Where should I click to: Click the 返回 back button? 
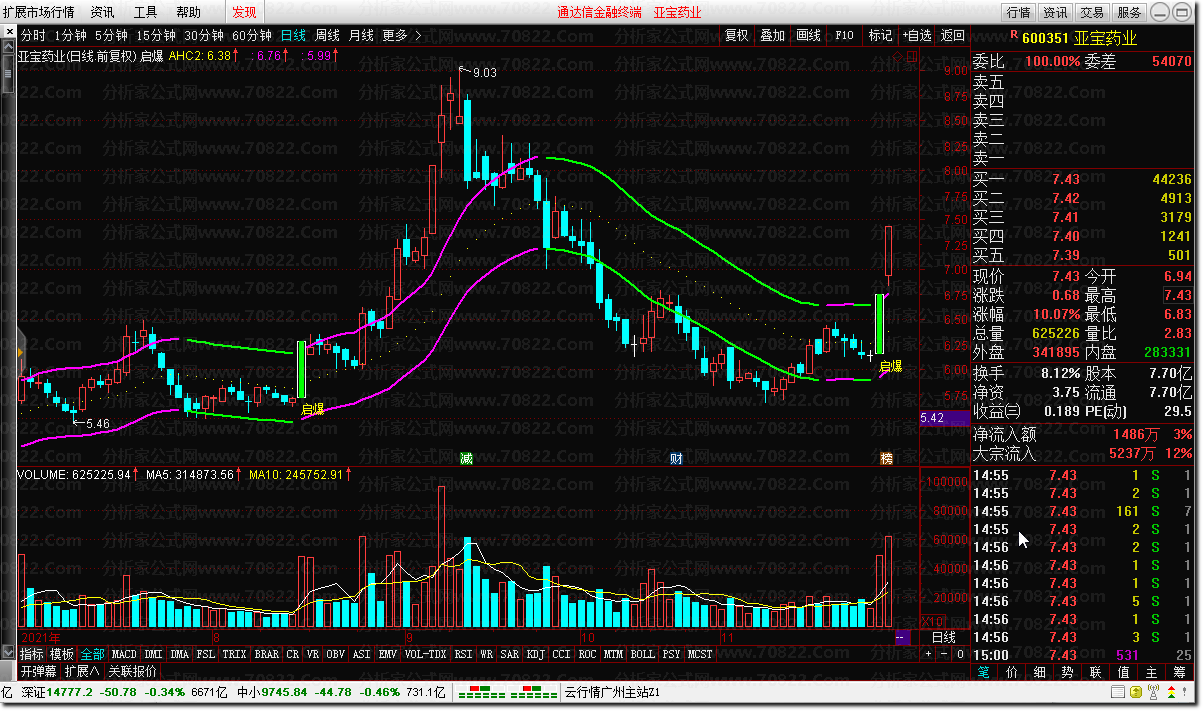(x=953, y=36)
